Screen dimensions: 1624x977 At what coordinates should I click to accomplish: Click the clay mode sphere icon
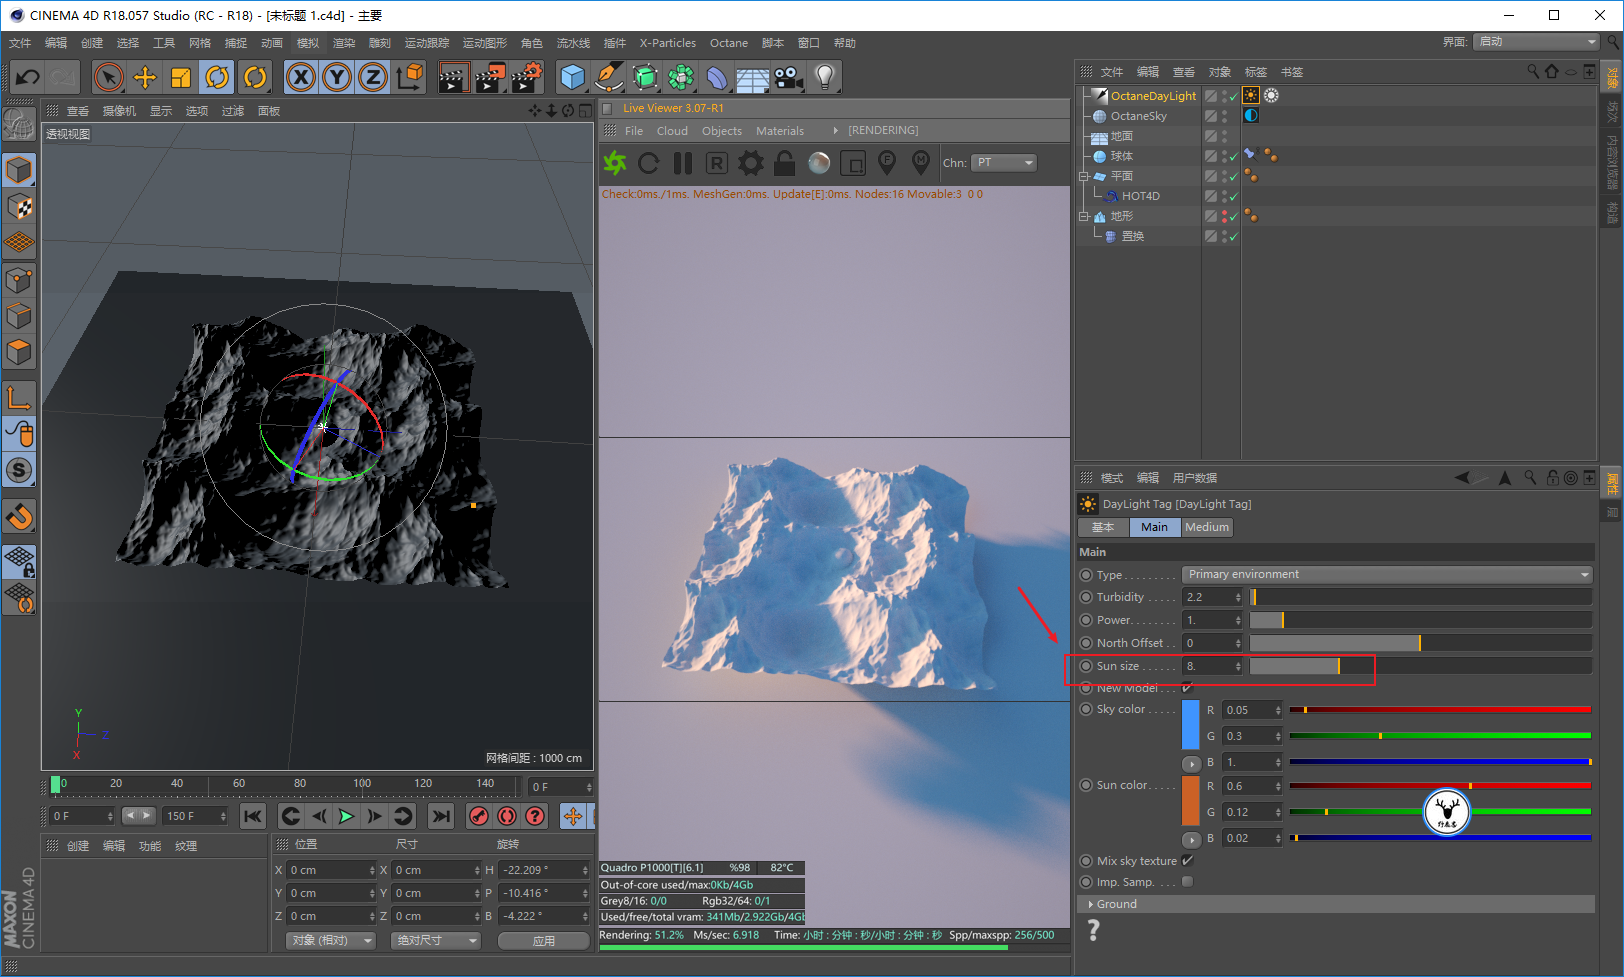click(x=819, y=162)
